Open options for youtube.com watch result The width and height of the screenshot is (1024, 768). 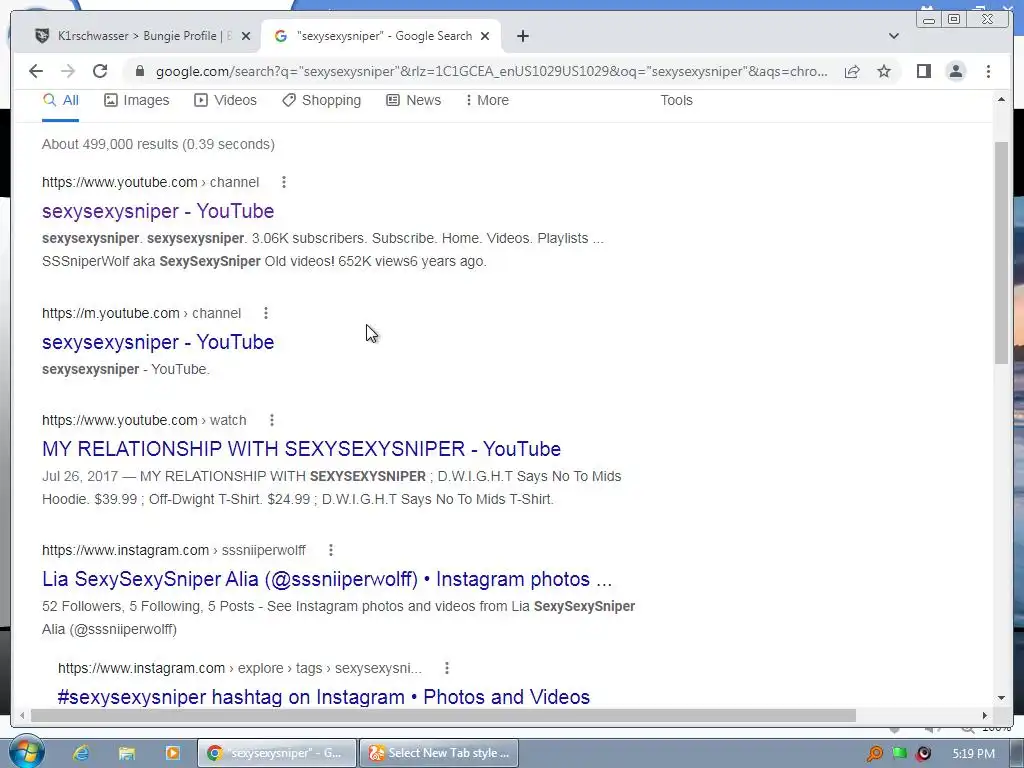click(x=272, y=421)
